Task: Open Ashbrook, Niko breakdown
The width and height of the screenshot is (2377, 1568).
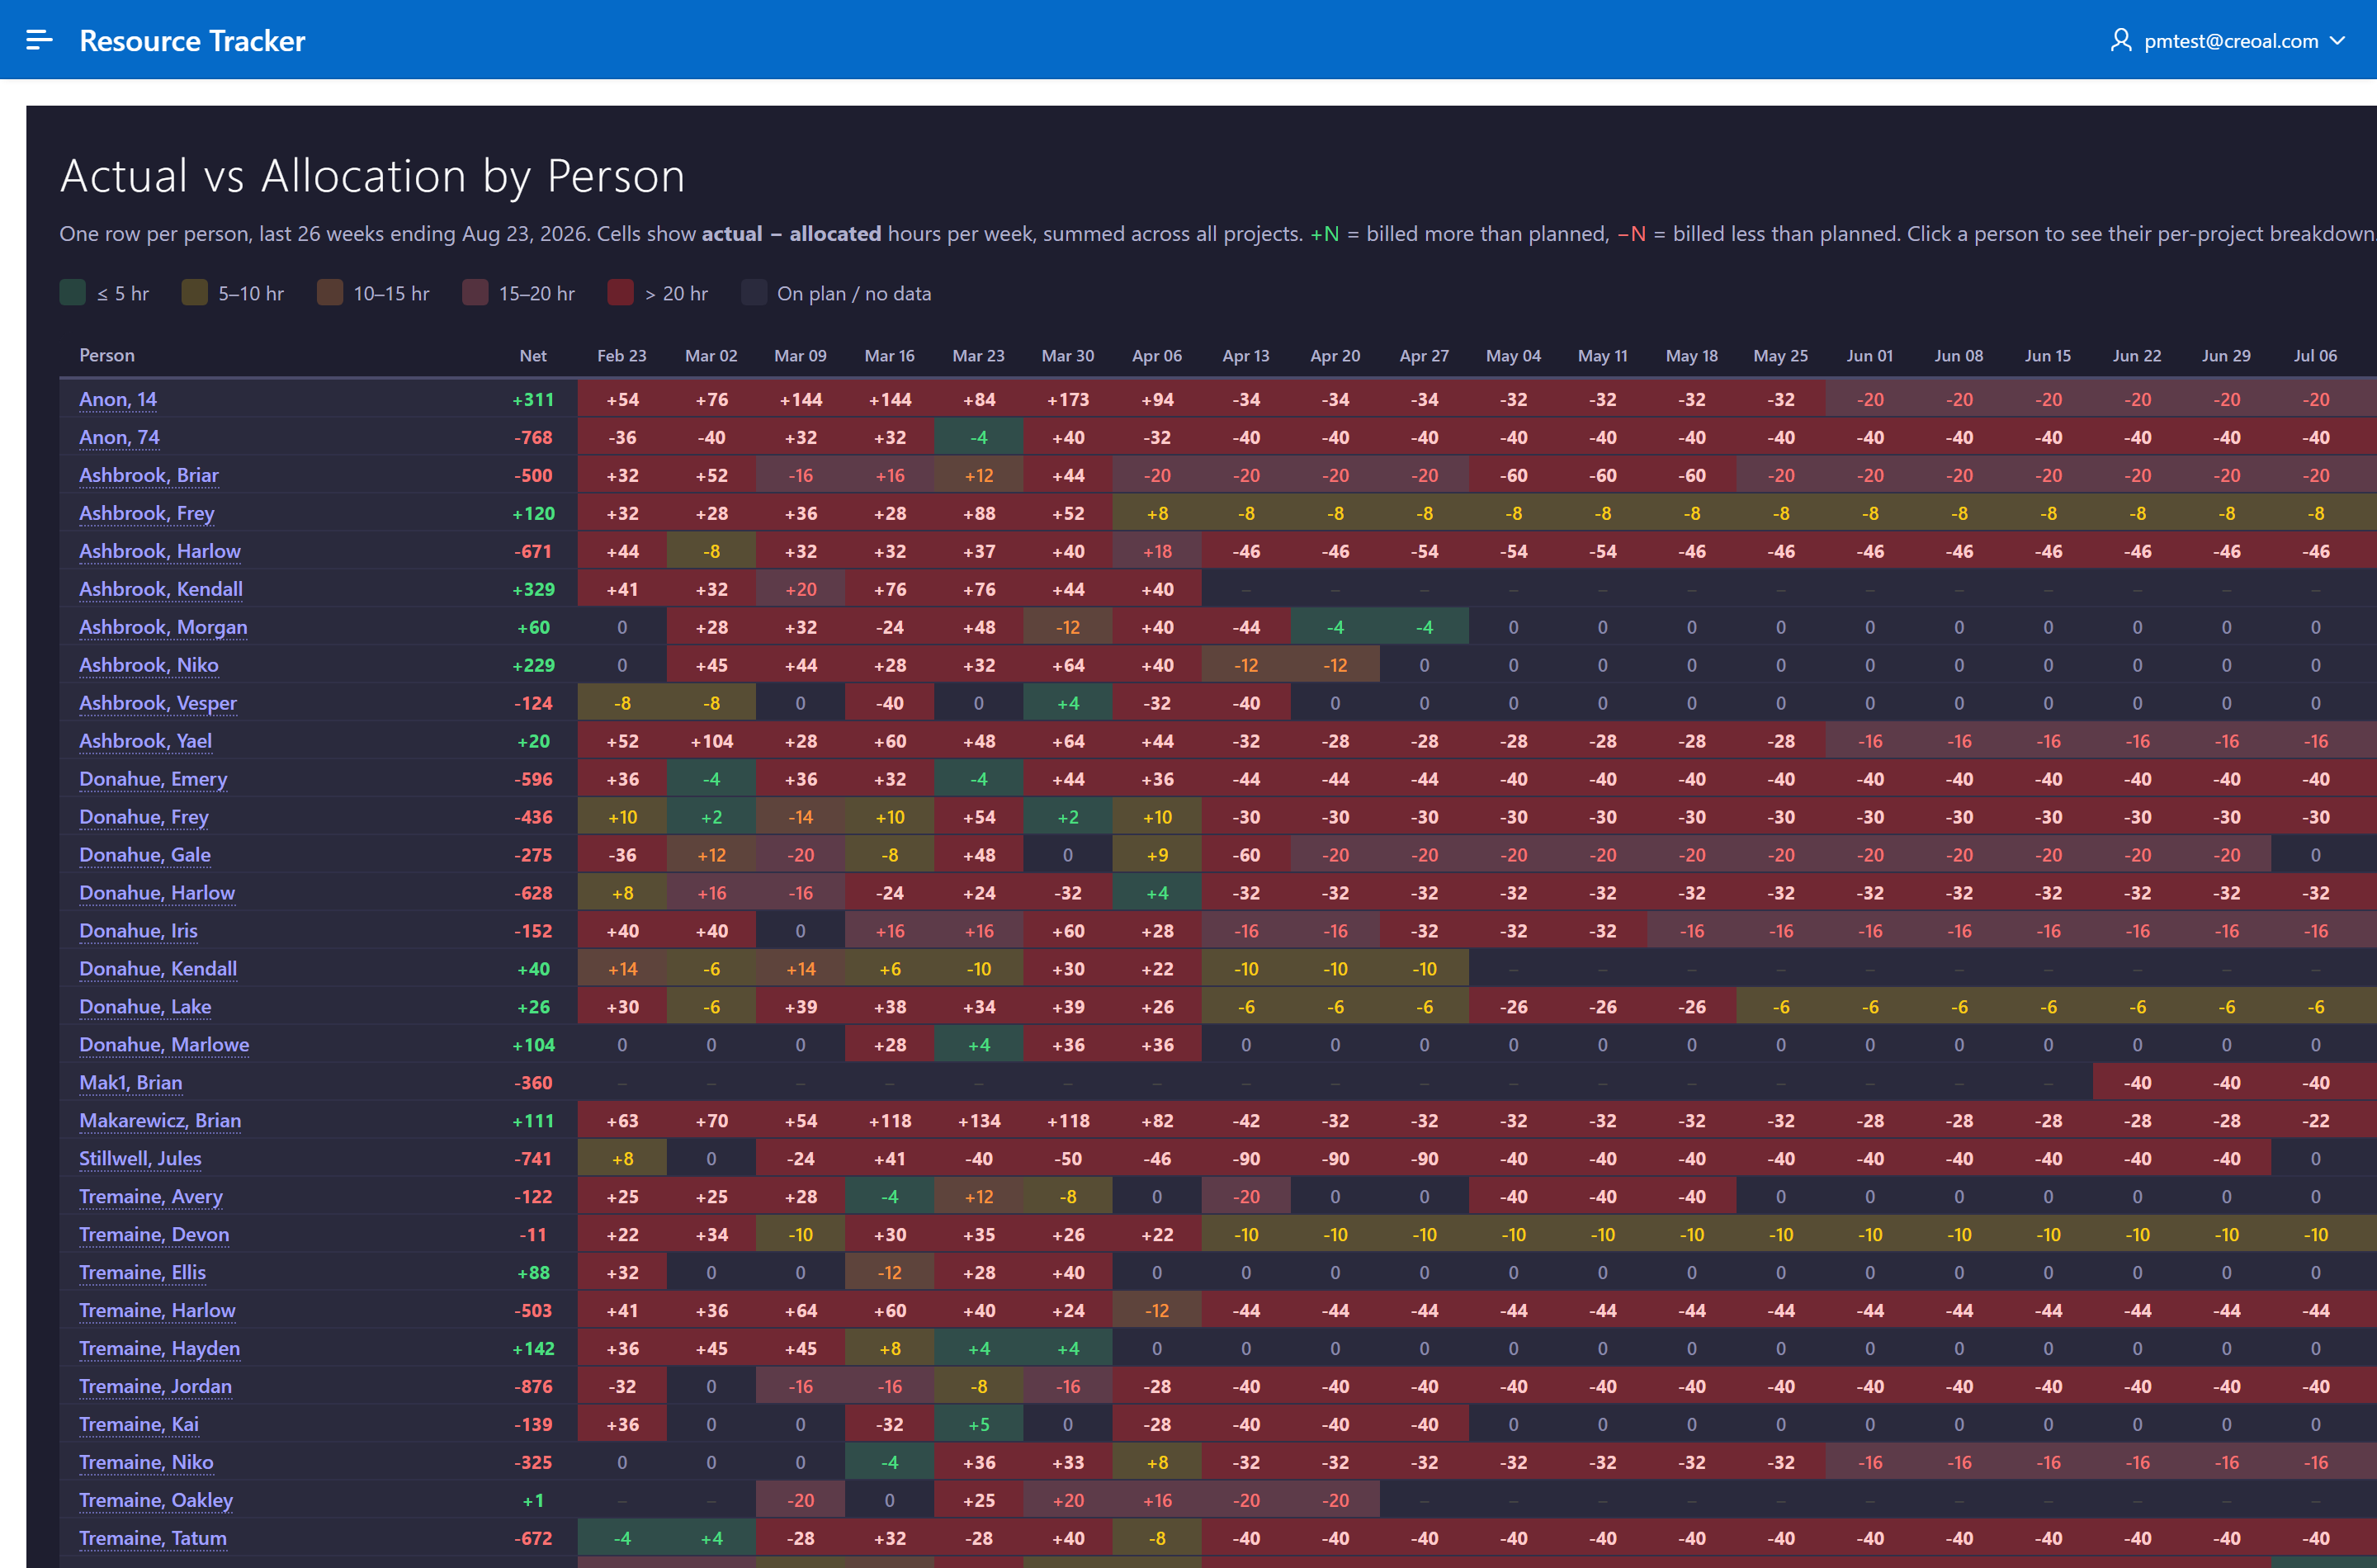Action: point(149,665)
